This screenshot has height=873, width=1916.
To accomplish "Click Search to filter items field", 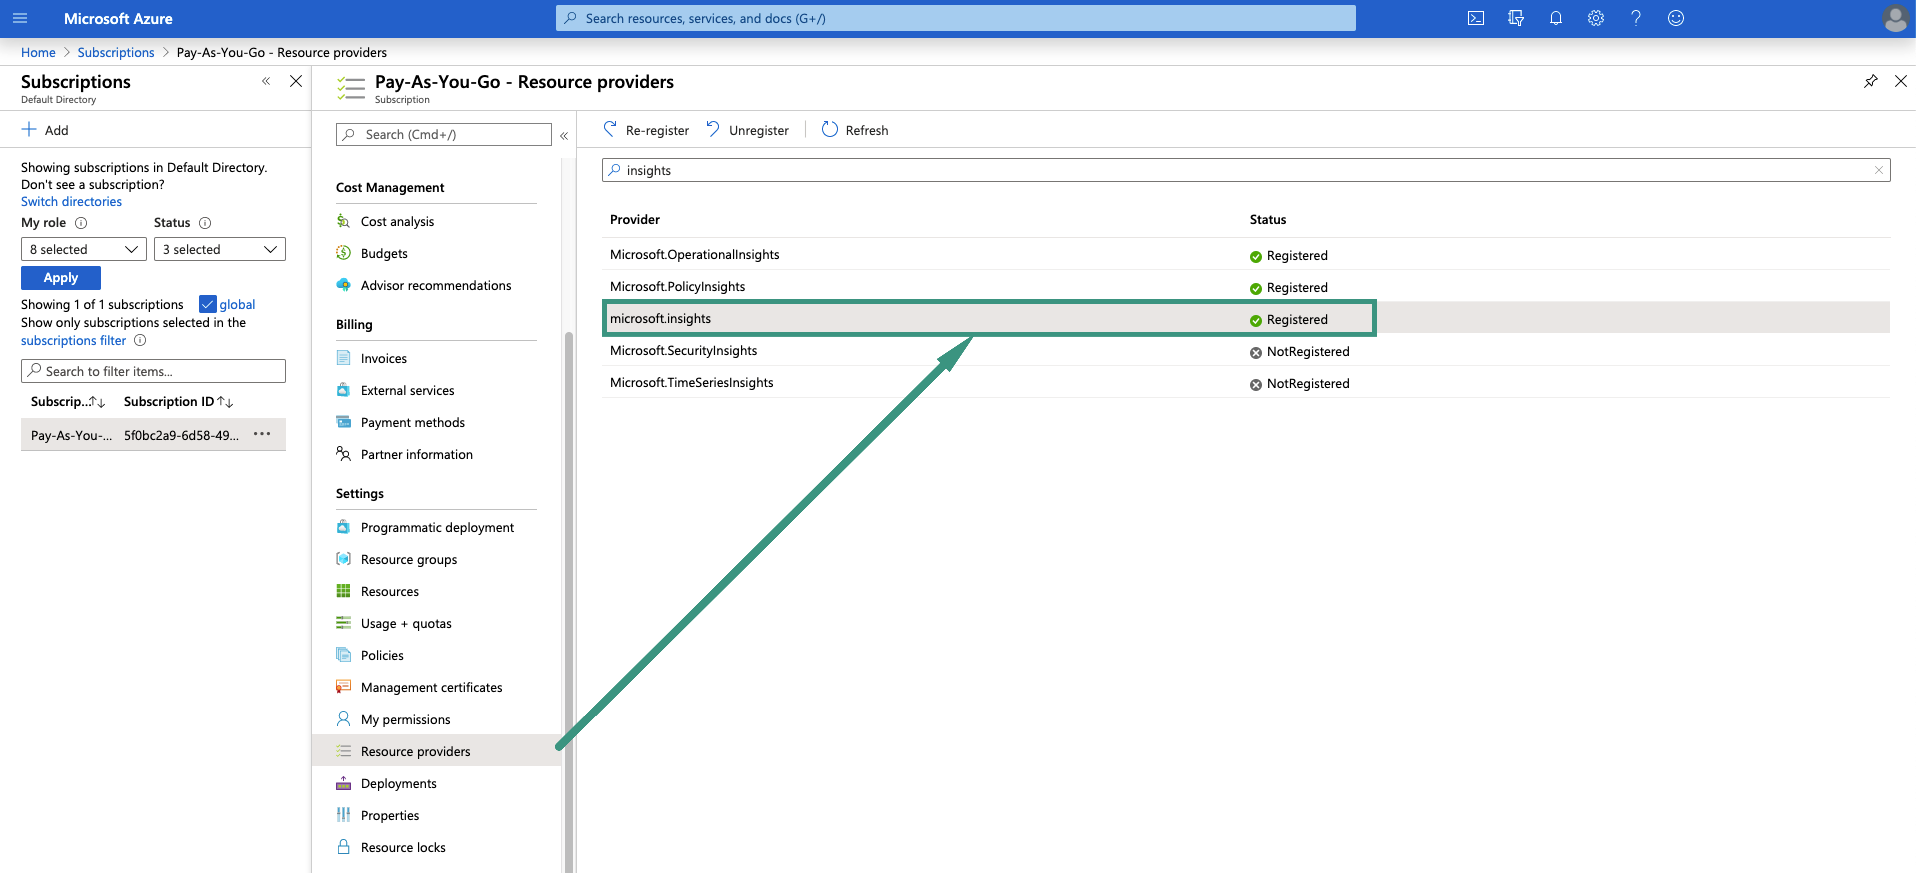I will pyautogui.click(x=153, y=371).
